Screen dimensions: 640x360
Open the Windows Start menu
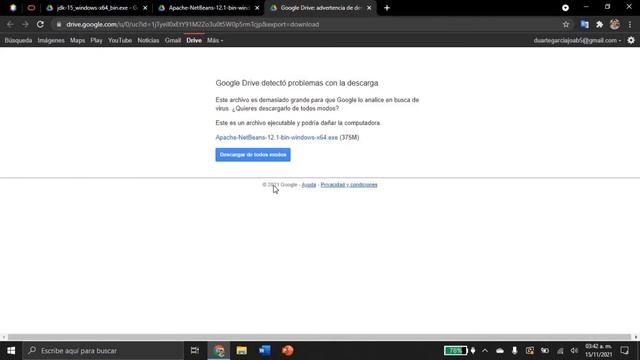pos(11,351)
